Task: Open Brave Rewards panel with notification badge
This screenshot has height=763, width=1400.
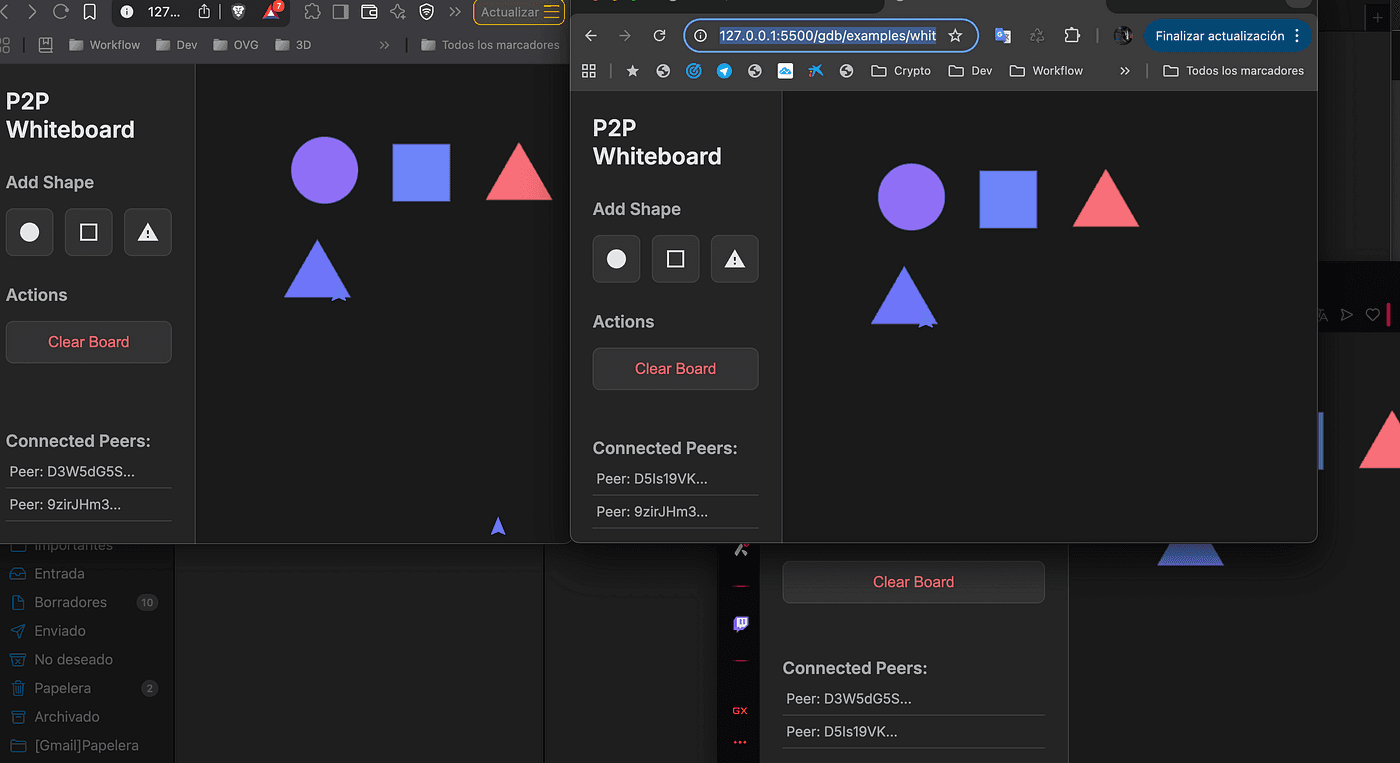Action: point(270,13)
